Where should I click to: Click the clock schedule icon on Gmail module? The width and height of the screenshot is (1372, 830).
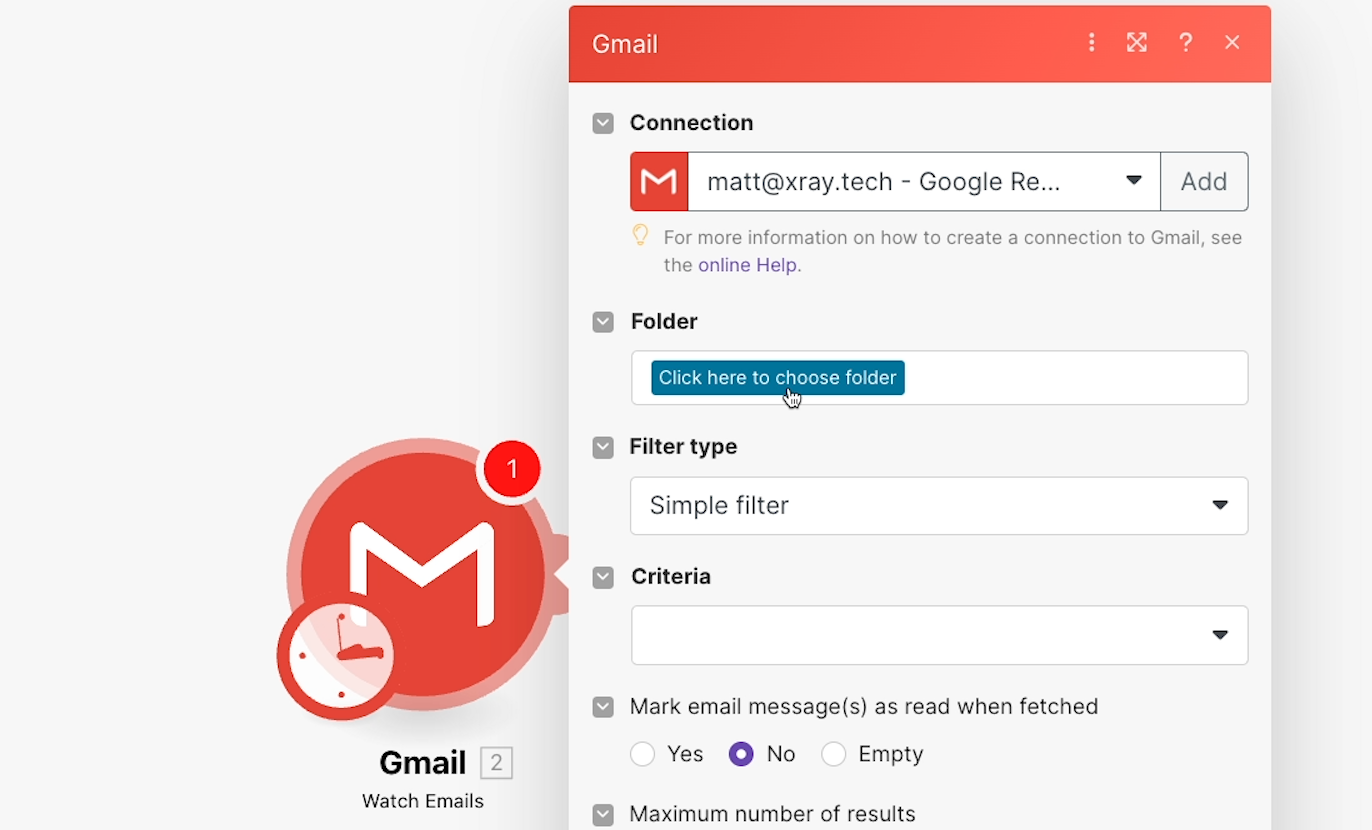point(340,656)
